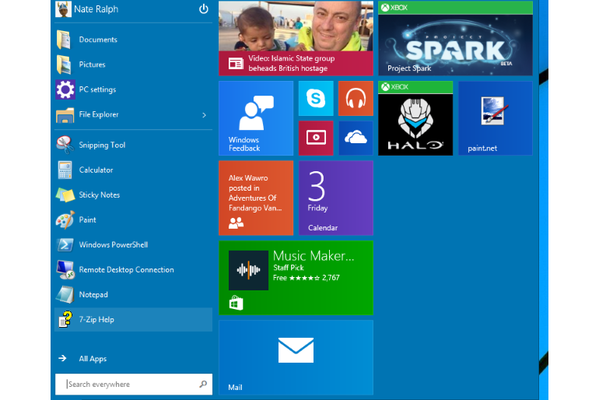Launch the Skype tile

click(316, 98)
